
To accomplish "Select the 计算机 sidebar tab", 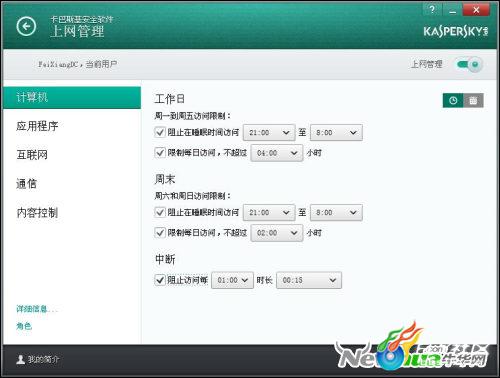I will click(72, 97).
